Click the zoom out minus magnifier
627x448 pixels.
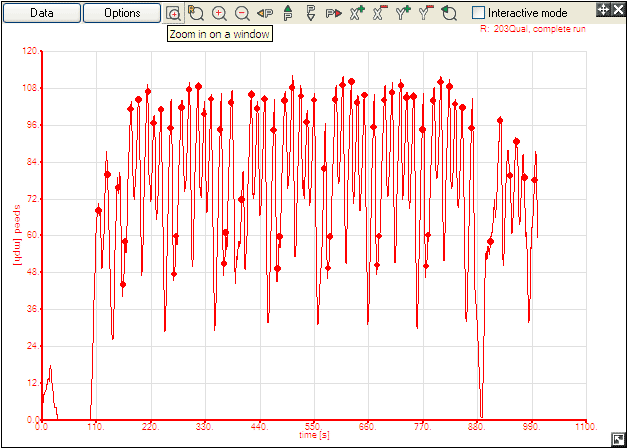coord(242,13)
